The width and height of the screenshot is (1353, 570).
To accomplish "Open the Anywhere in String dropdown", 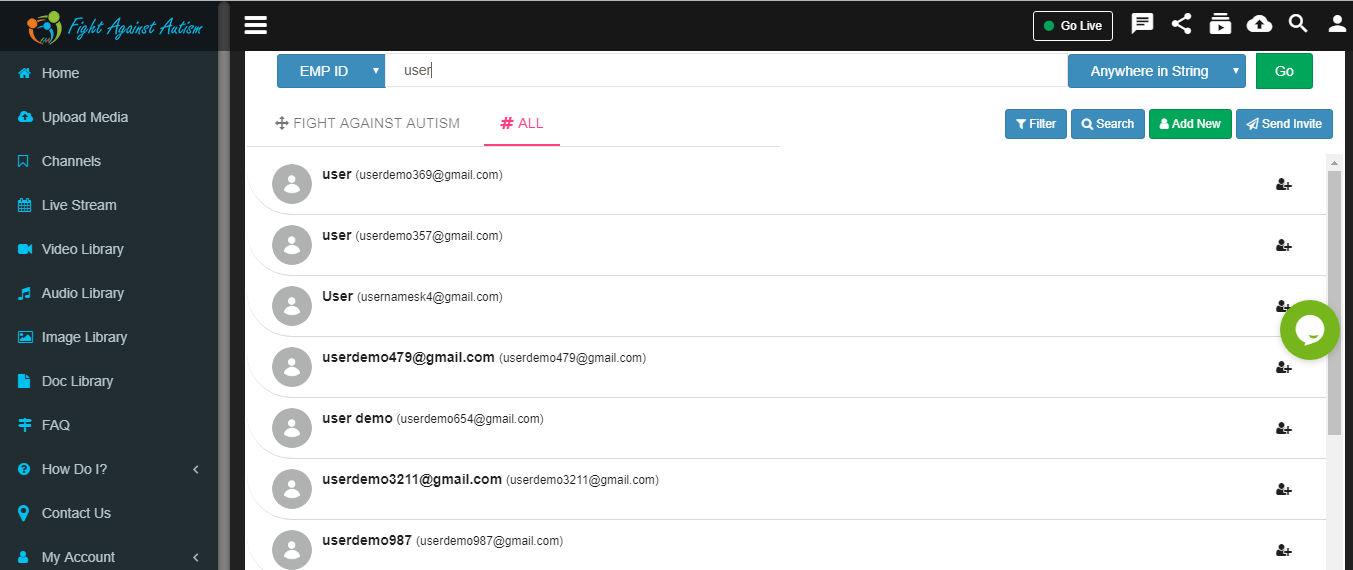I will coord(1157,71).
